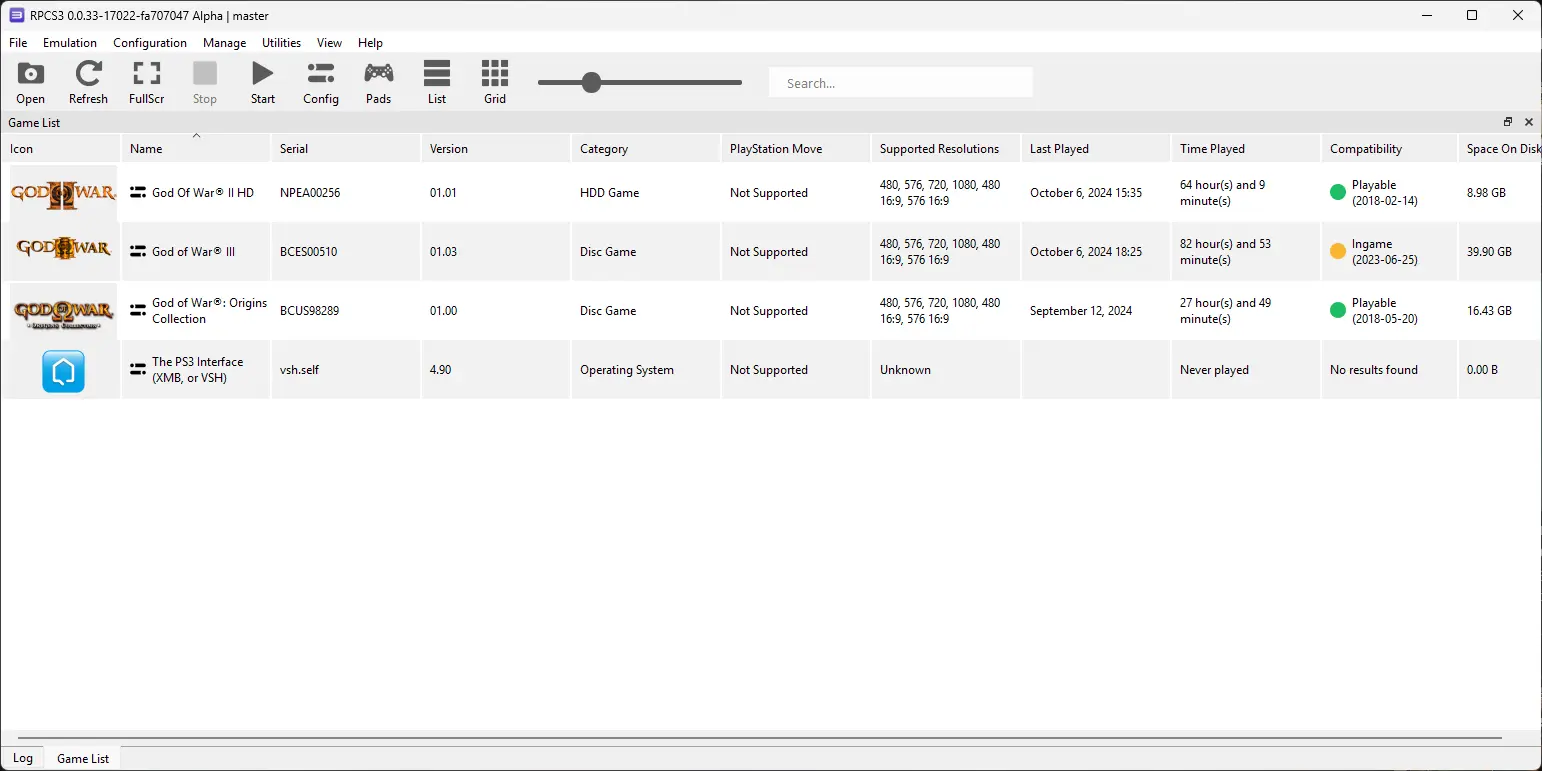Select serial NPEA00256 cell
This screenshot has height=771, width=1542.
tap(346, 193)
